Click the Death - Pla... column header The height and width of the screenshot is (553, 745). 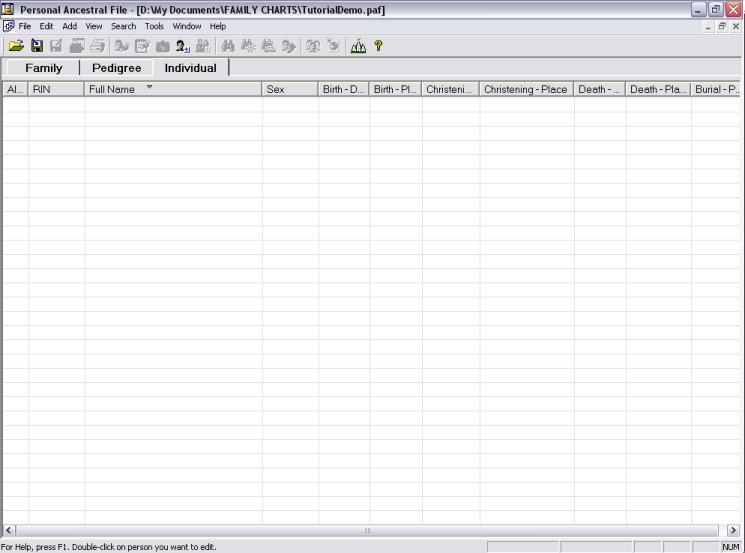(658, 89)
